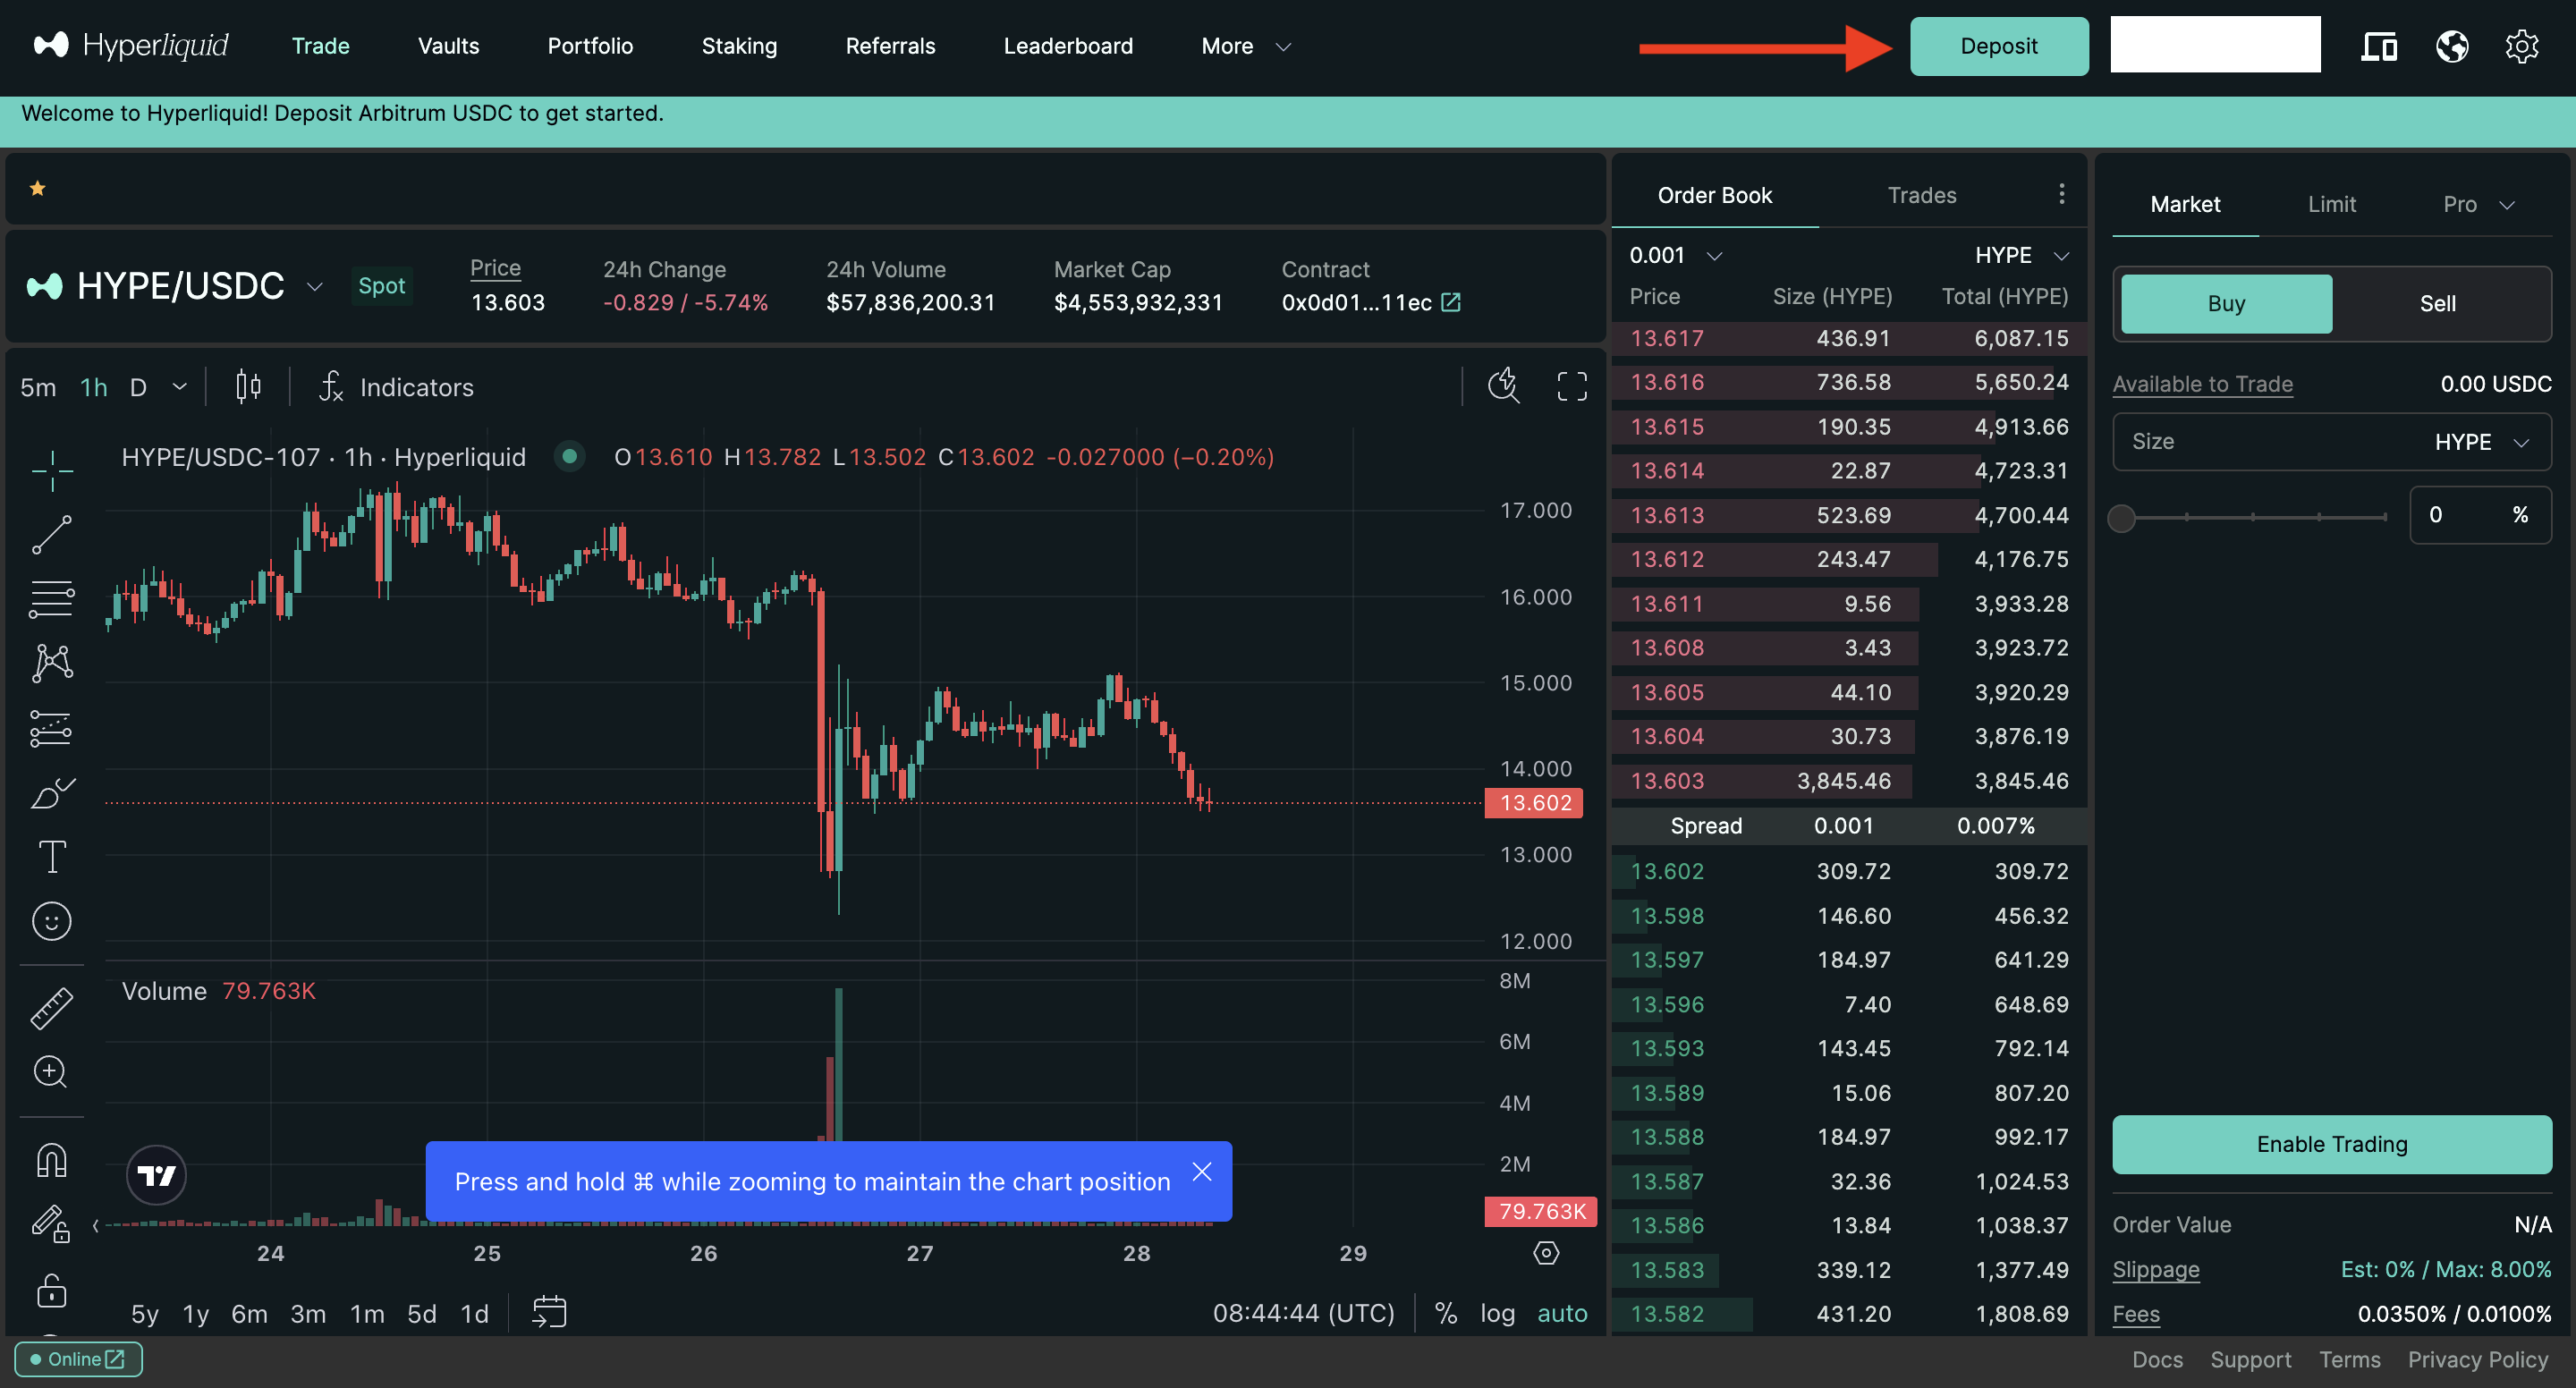
Task: Open chart scale settings icon
Action: click(x=1546, y=1253)
